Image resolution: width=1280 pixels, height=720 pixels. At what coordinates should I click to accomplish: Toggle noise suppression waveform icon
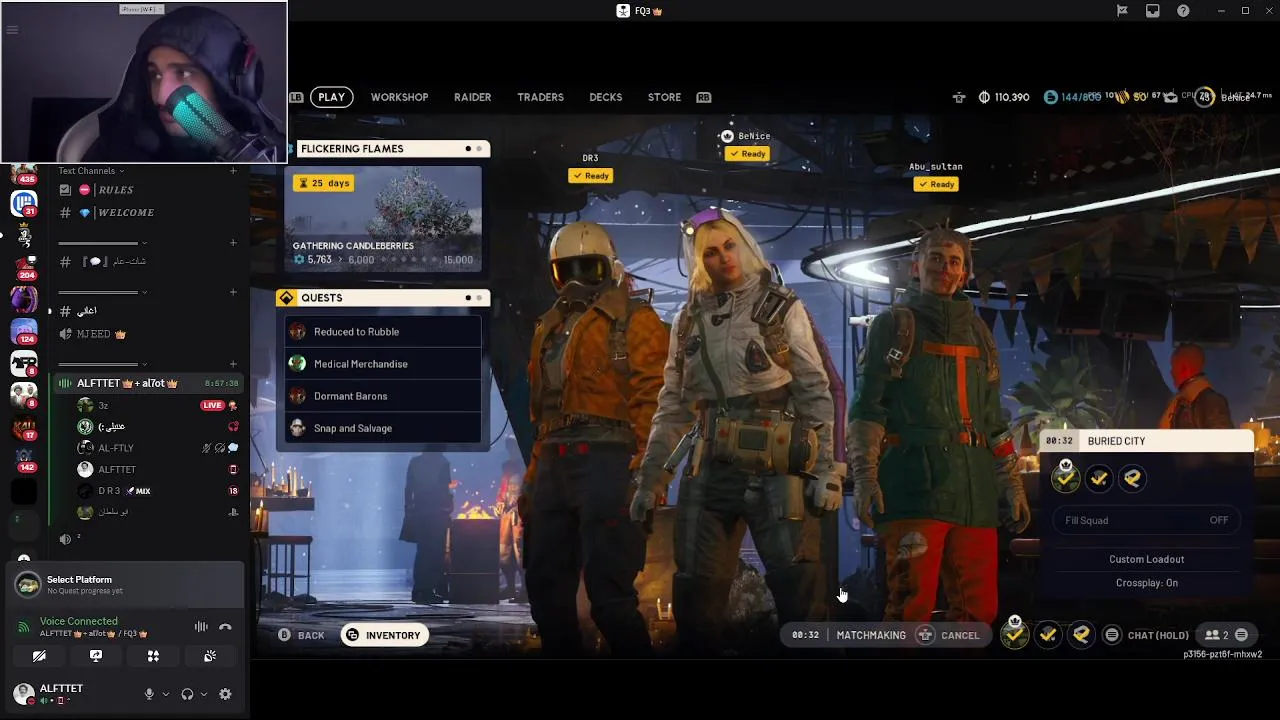(x=201, y=627)
